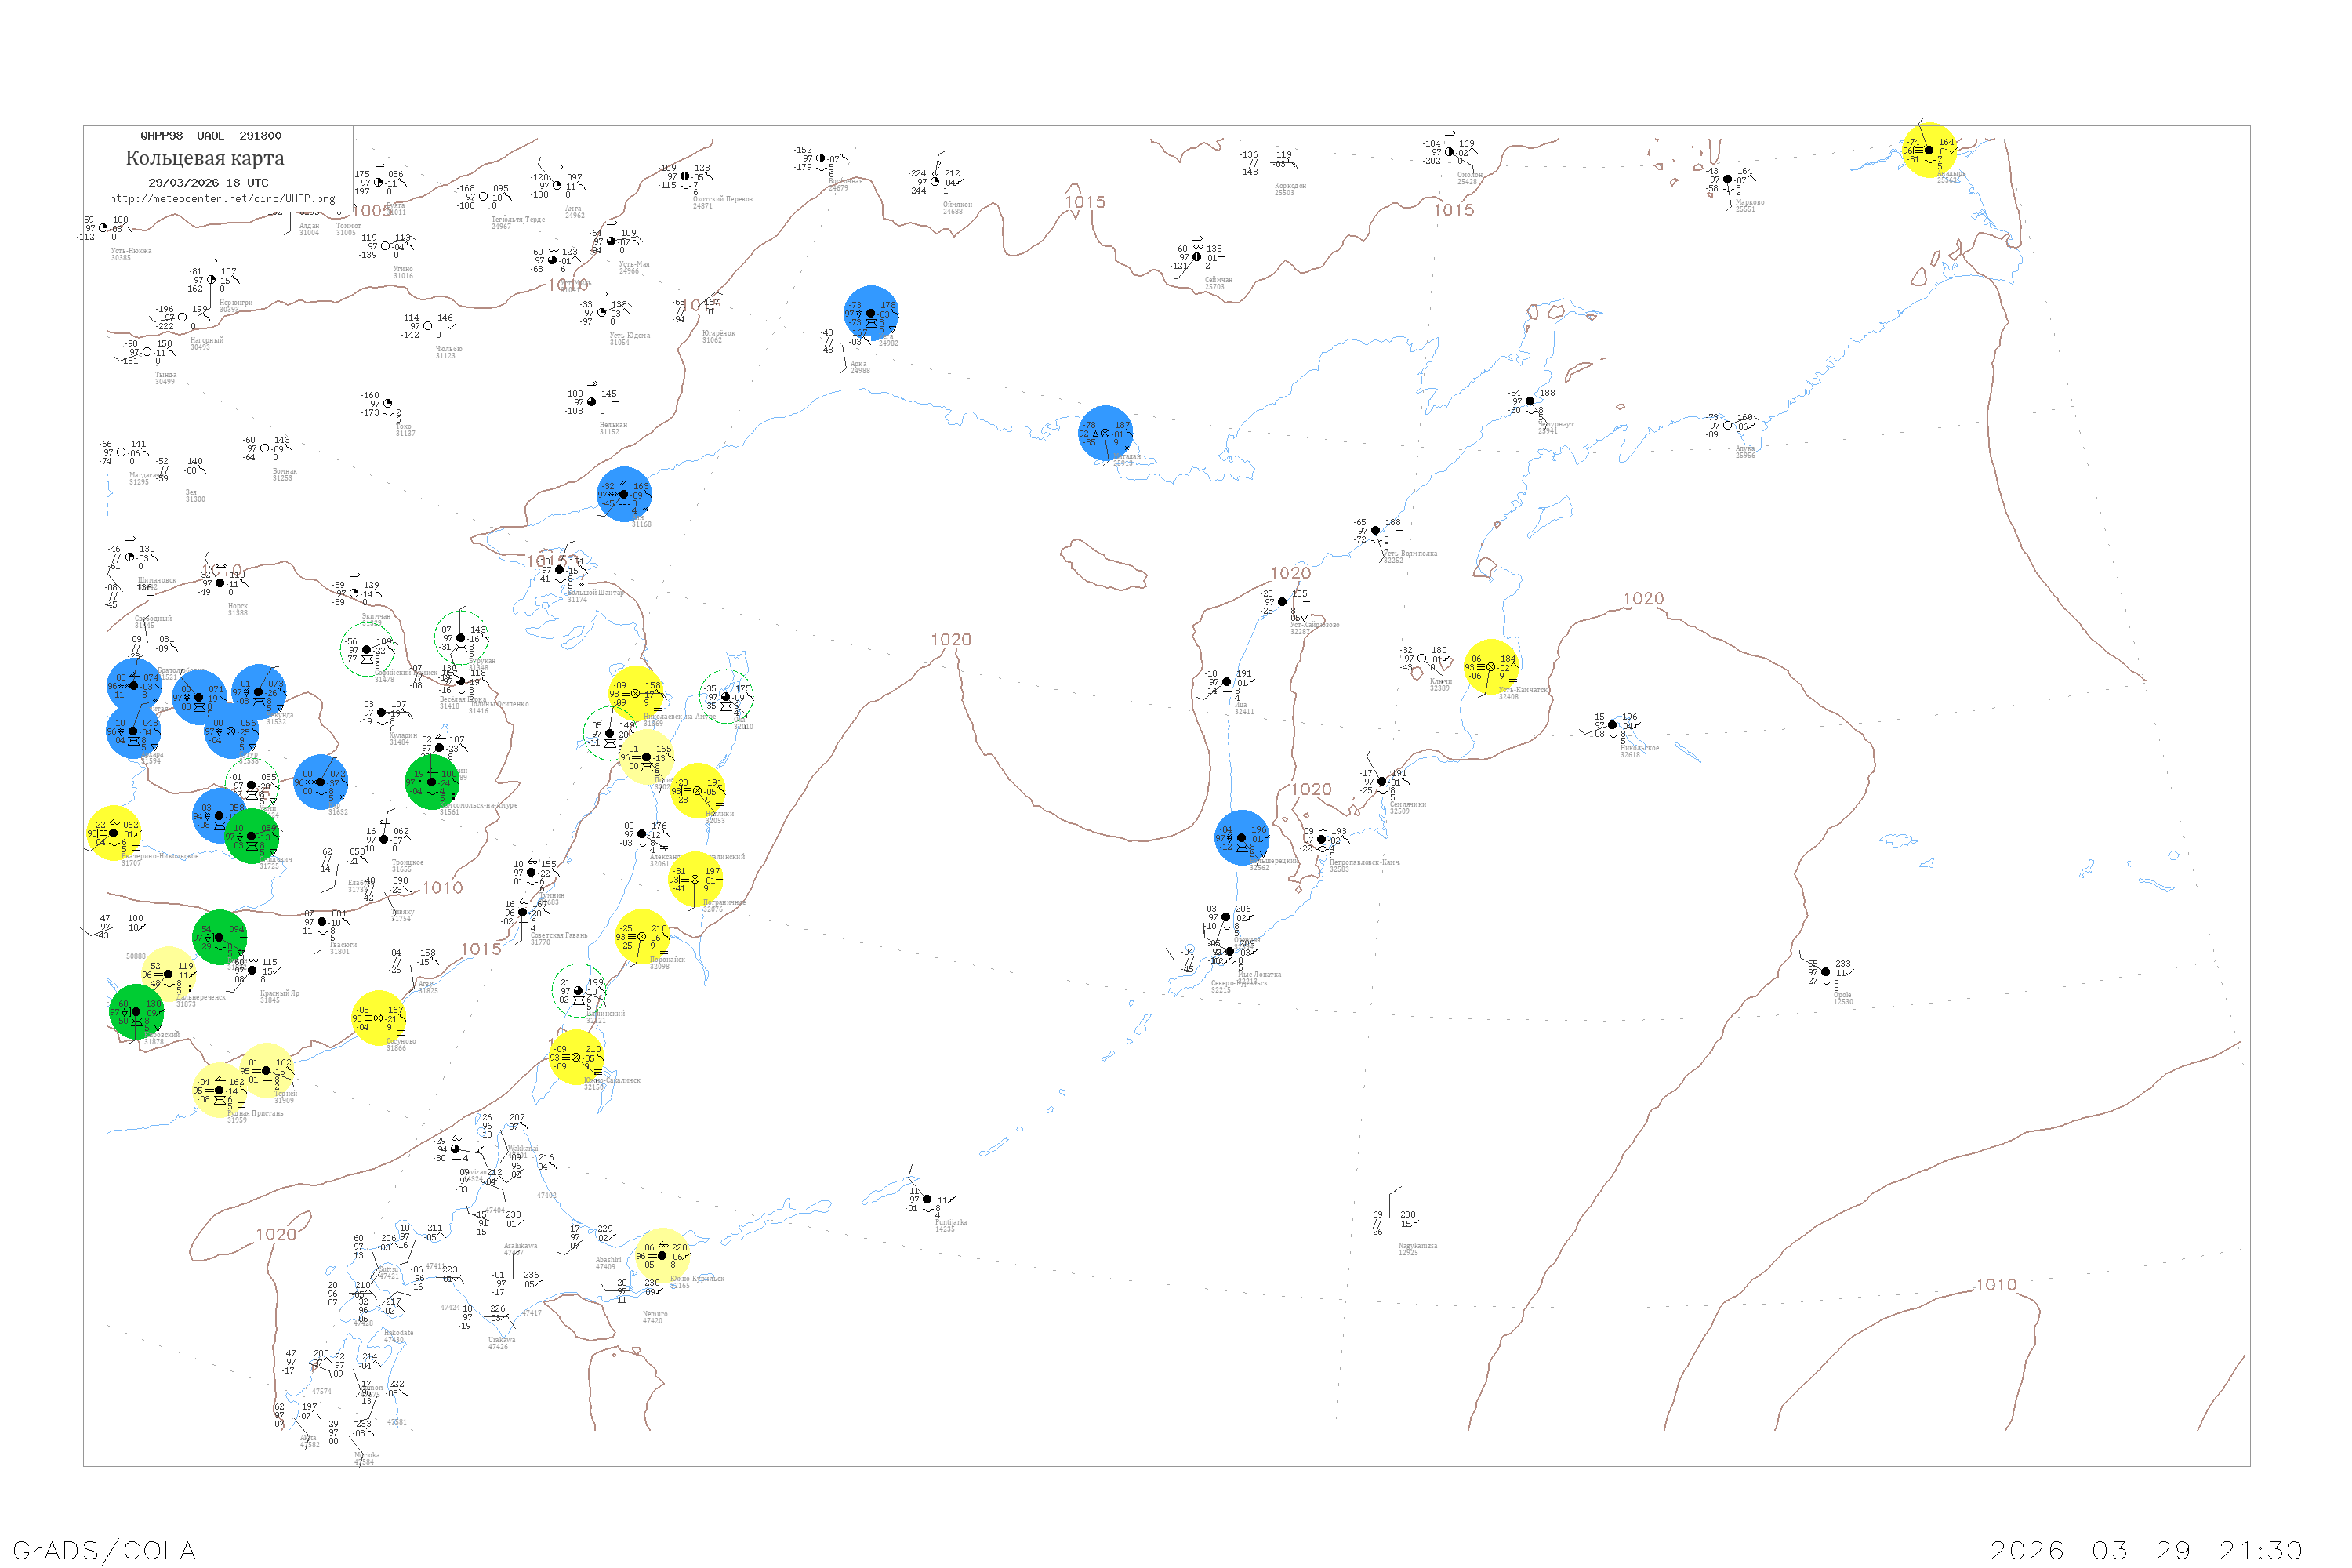Click the Поронайск yellow fog marker
The height and width of the screenshot is (1568, 2352).
coord(642,937)
